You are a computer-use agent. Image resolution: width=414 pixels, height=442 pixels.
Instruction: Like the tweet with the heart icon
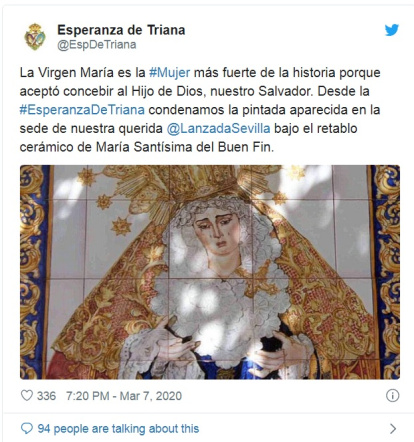(27, 396)
